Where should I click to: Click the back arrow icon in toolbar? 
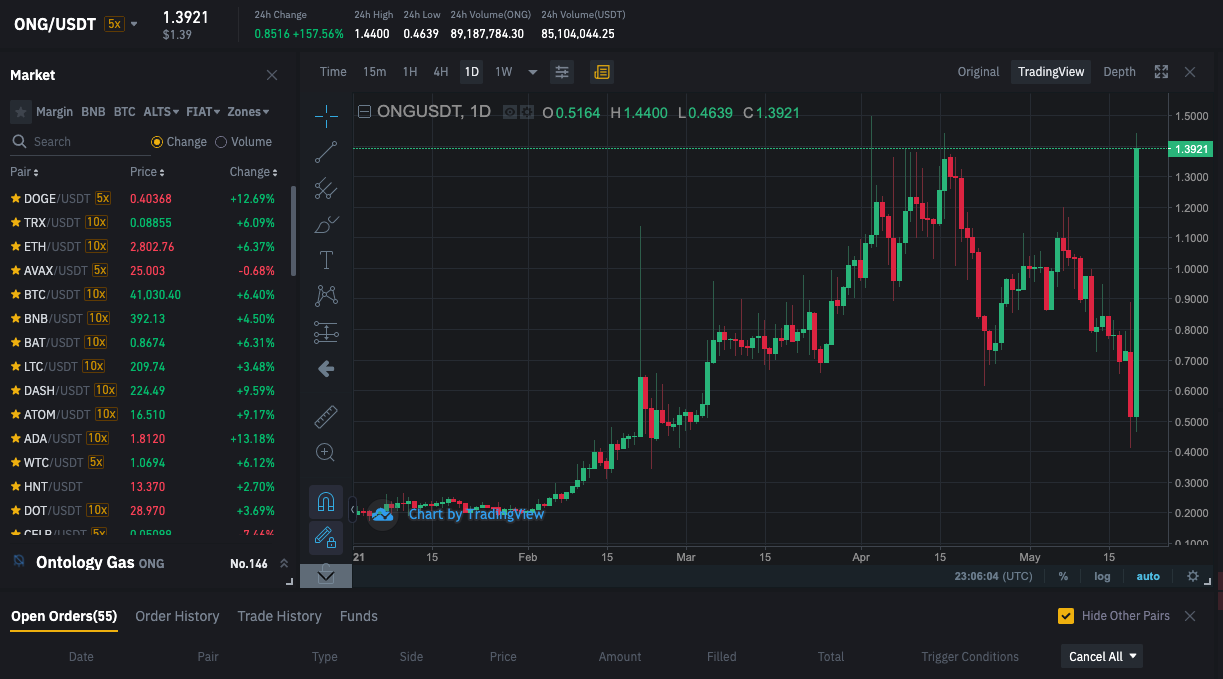pyautogui.click(x=326, y=369)
